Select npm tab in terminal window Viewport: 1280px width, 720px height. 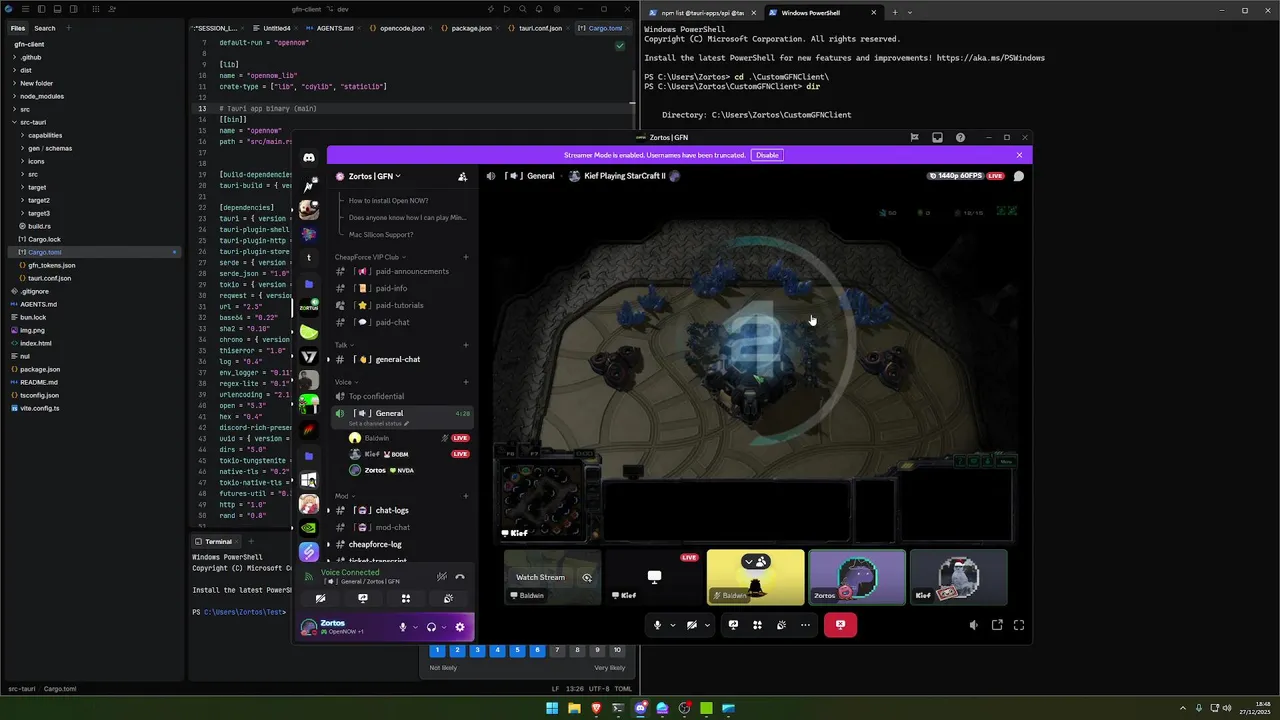click(702, 13)
